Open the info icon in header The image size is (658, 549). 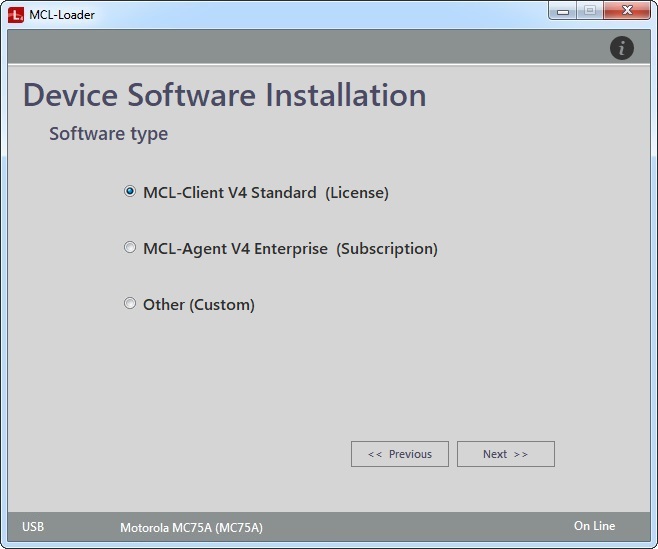[x=621, y=48]
